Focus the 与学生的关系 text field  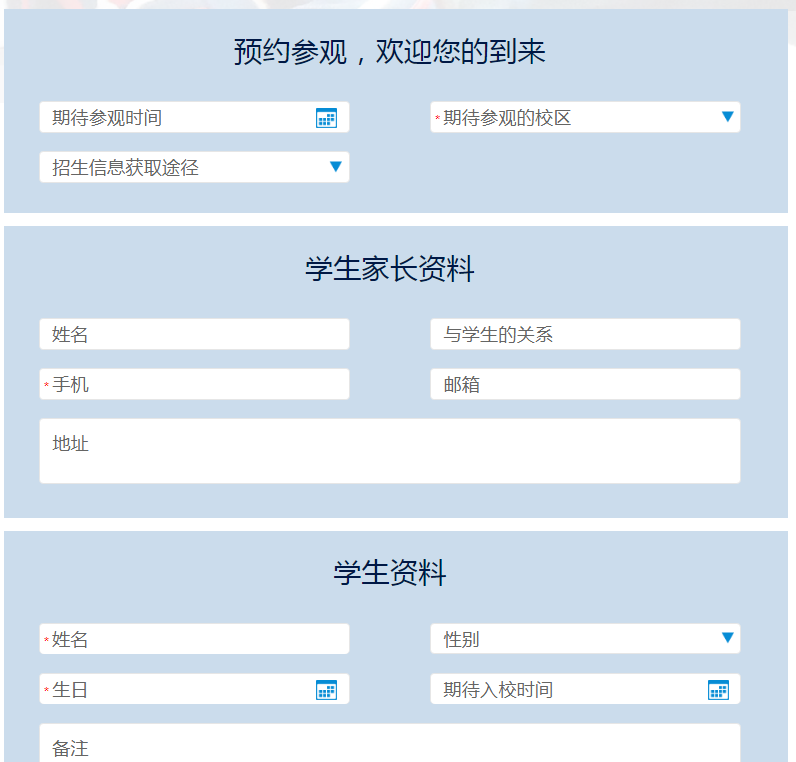click(x=585, y=334)
